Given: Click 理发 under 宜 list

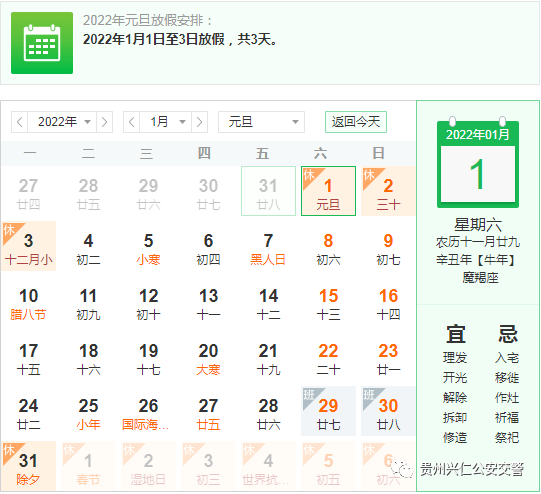Looking at the screenshot, I should [x=455, y=358].
